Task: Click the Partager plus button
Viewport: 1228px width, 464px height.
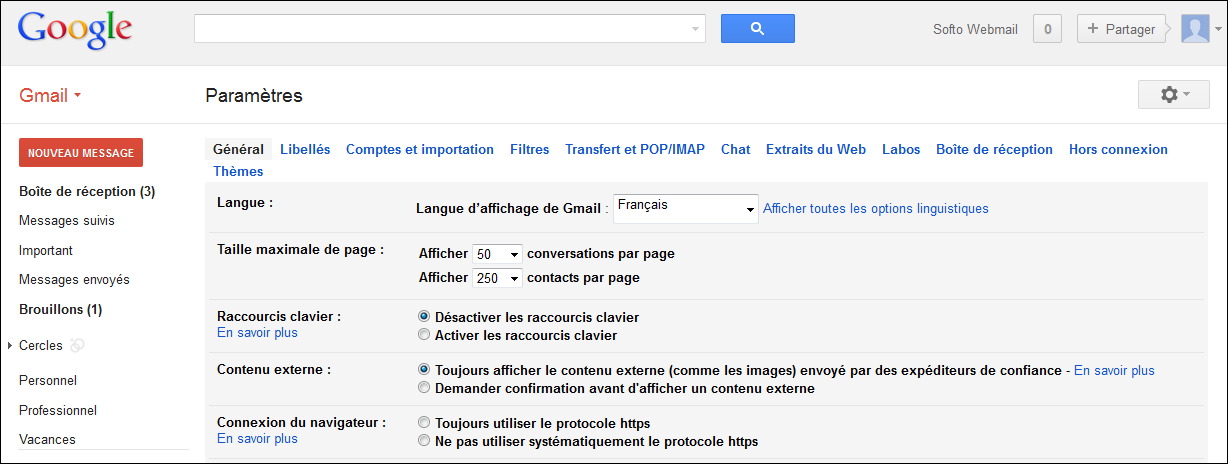Action: click(1121, 29)
